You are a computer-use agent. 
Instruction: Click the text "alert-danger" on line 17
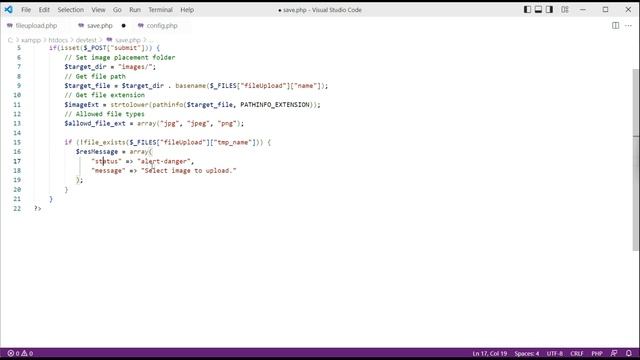click(165, 161)
